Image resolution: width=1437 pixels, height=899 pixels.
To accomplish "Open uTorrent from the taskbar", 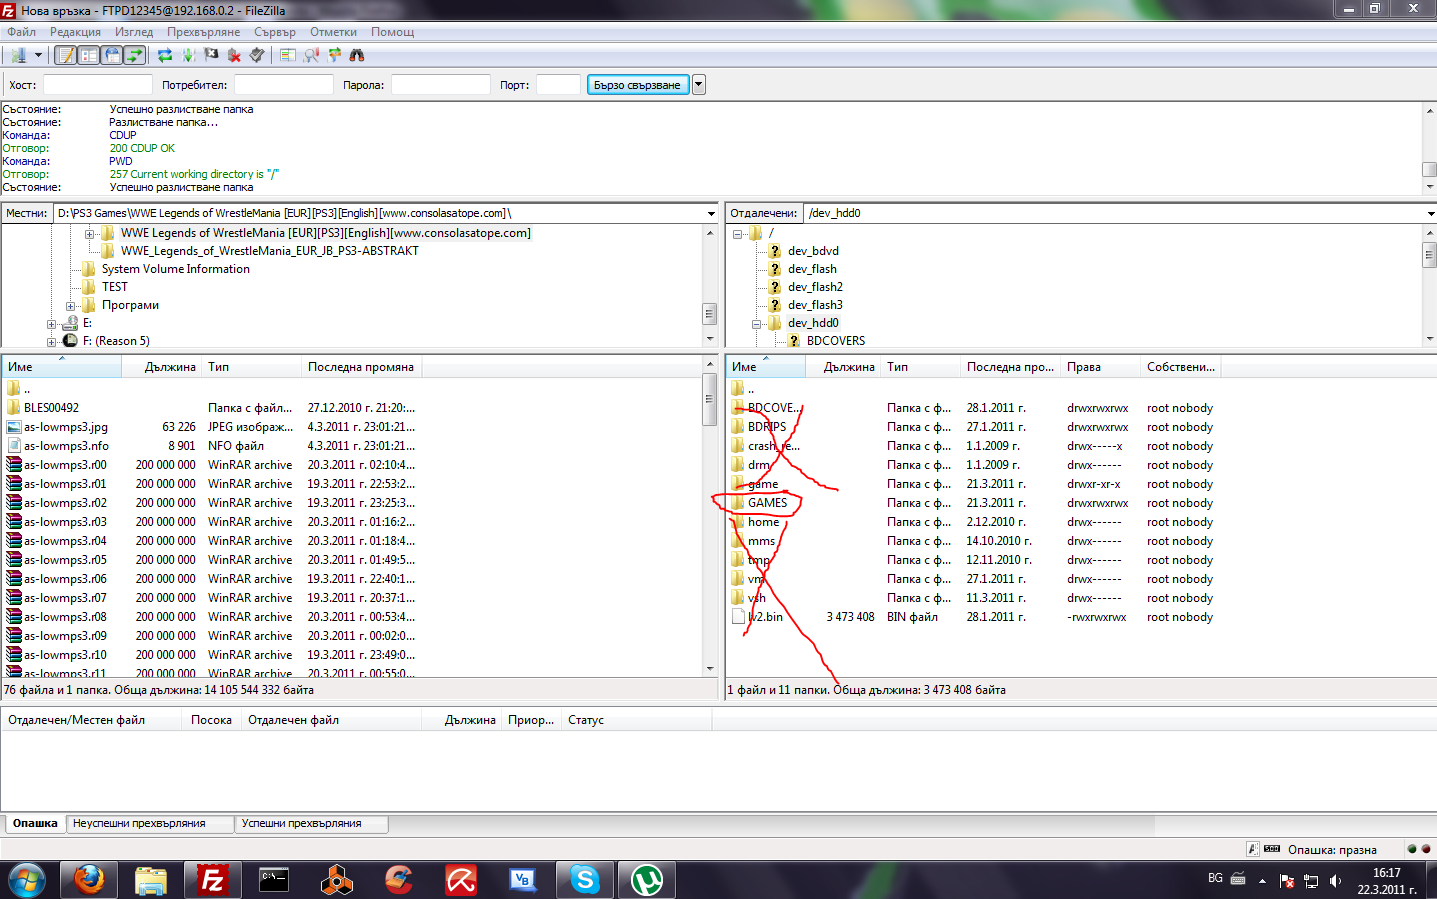I will point(647,880).
